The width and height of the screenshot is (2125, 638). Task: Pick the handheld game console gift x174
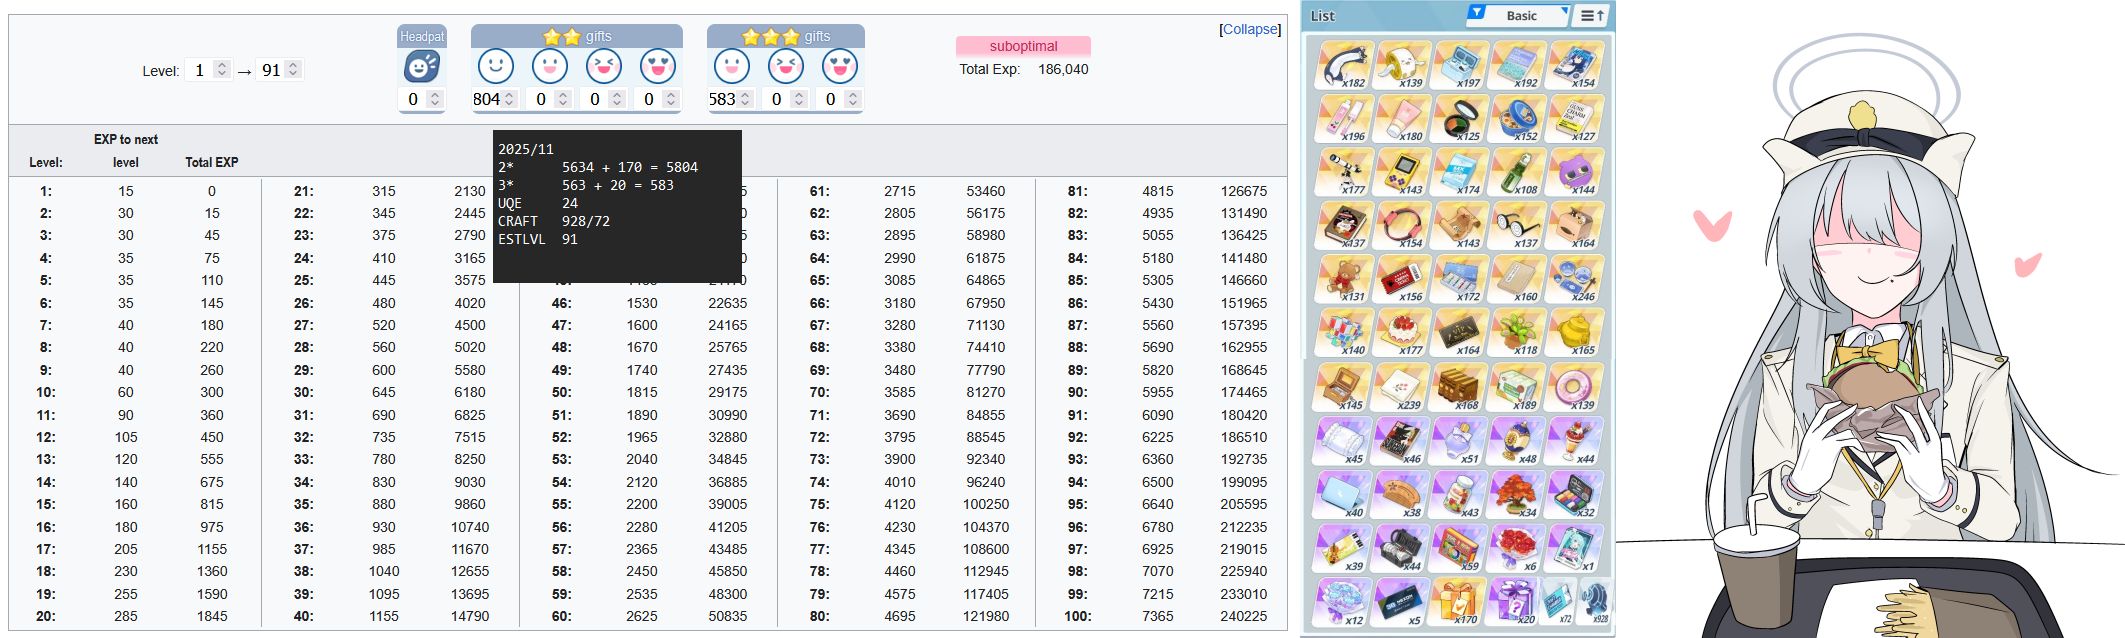click(x=1459, y=172)
